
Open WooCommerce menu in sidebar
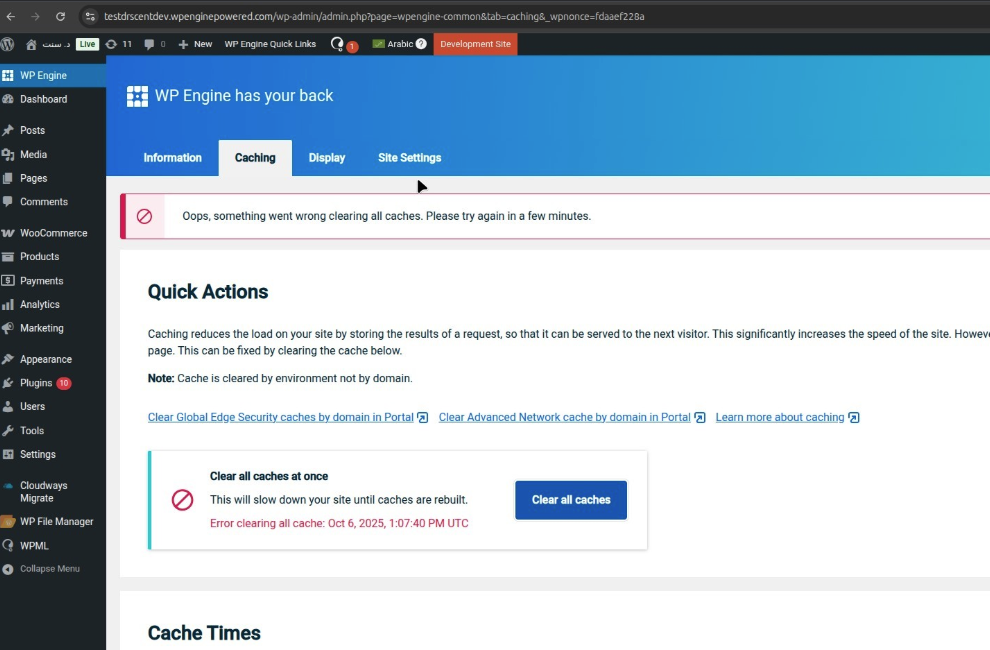53,233
